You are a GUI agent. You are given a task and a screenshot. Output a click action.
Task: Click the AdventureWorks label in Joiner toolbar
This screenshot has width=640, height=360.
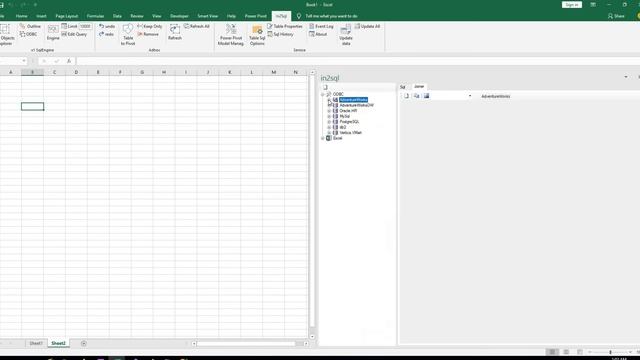pyautogui.click(x=496, y=96)
